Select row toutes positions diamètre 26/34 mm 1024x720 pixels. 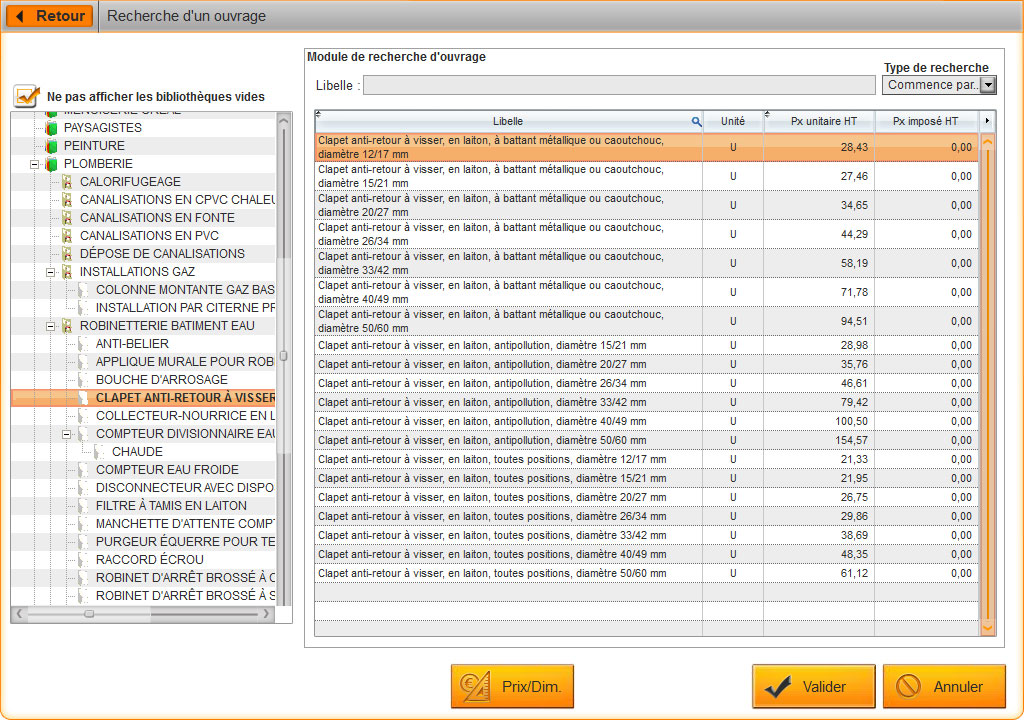[646, 516]
